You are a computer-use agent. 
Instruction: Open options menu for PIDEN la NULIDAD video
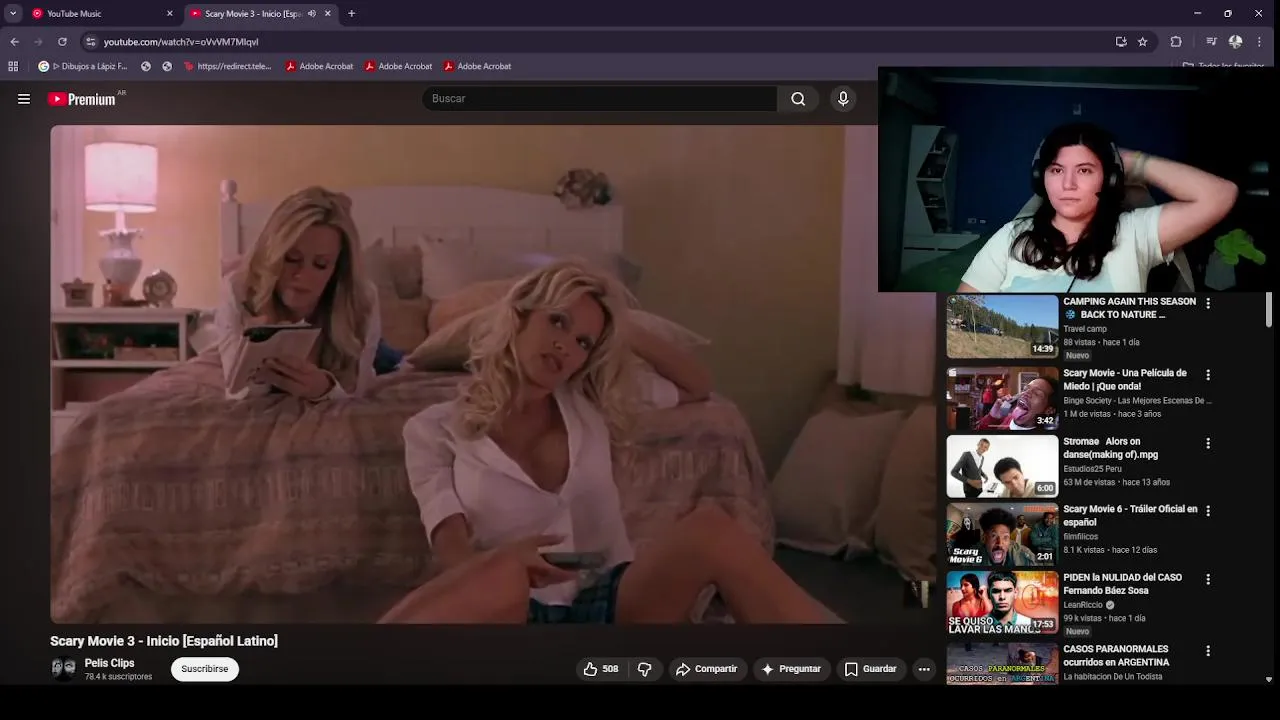point(1208,579)
